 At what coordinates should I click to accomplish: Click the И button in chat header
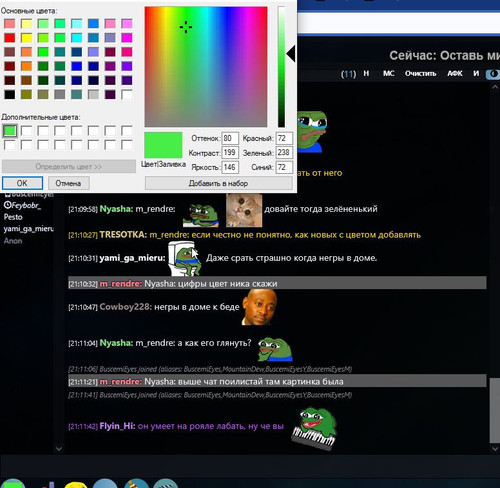476,74
